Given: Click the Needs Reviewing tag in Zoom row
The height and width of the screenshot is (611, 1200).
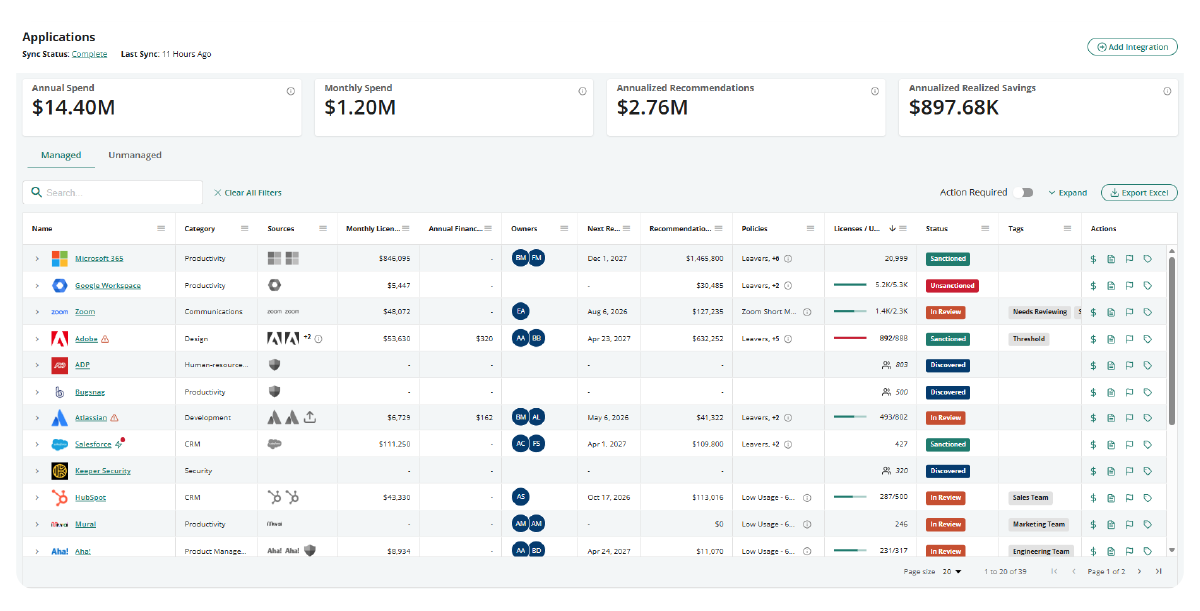Looking at the screenshot, I should 1040,312.
